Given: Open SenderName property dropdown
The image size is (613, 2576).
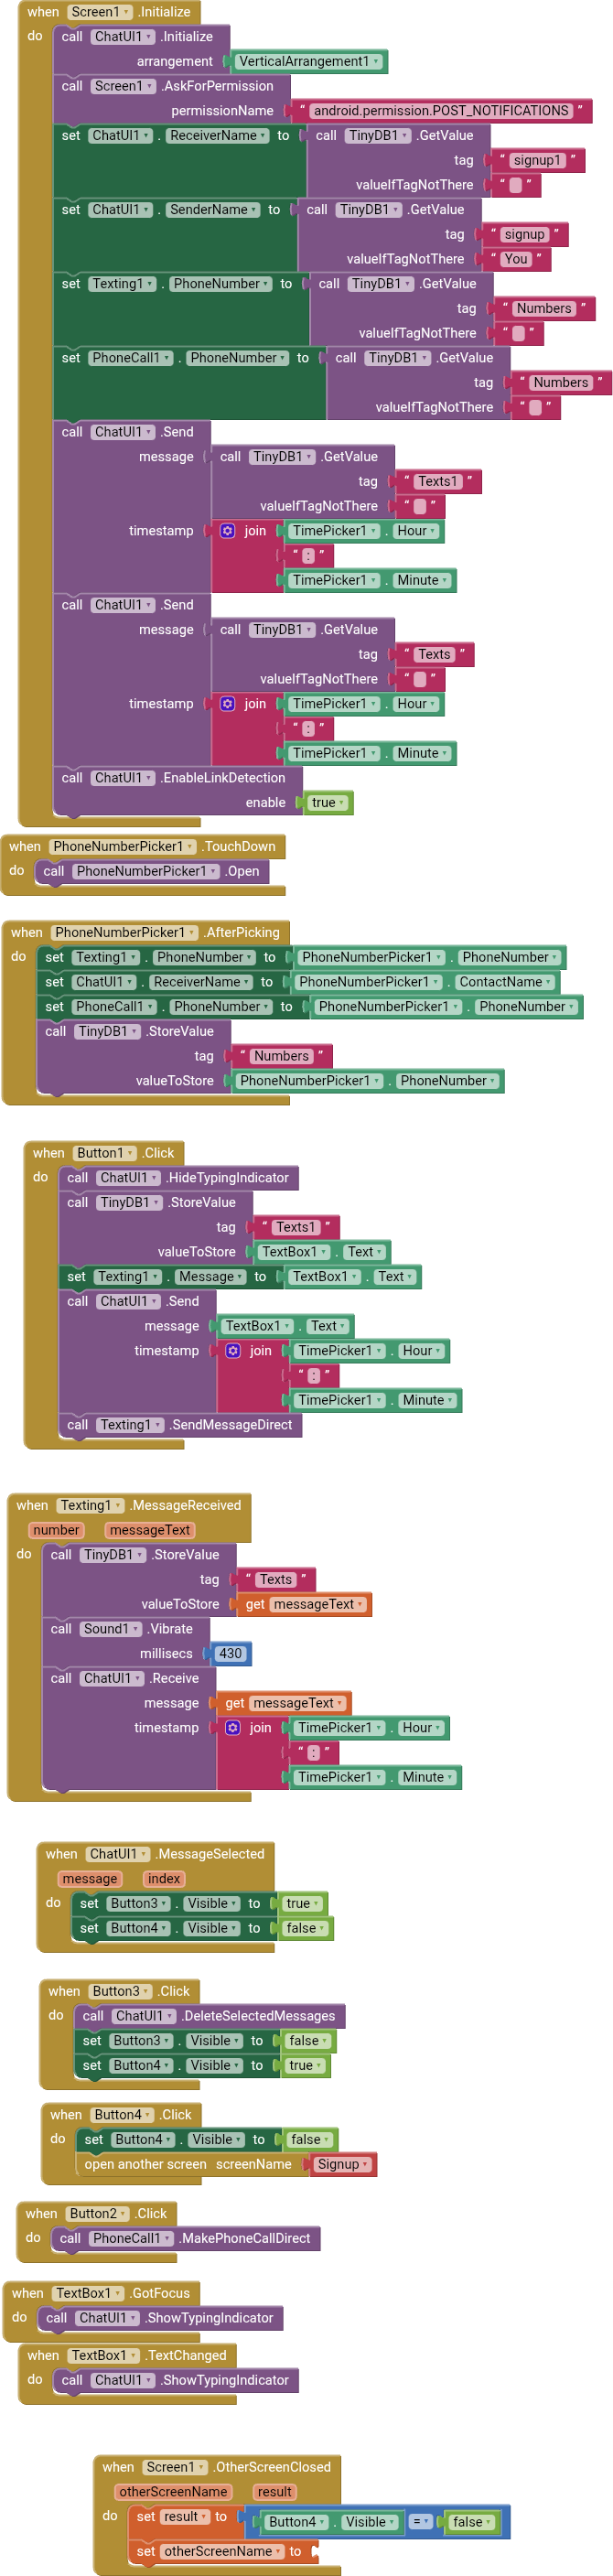Looking at the screenshot, I should 218,210.
